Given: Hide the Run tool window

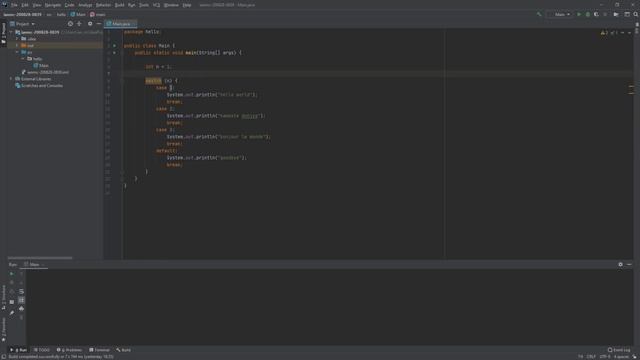Looking at the screenshot, I should [x=629, y=264].
